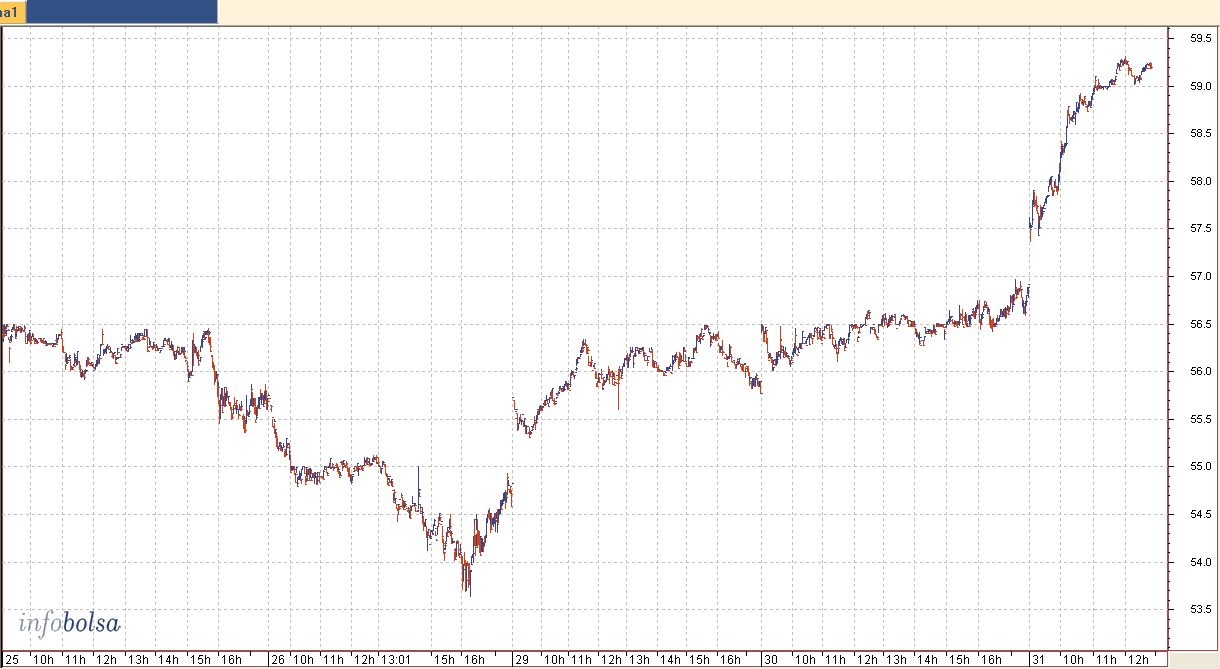Click the 57.5 price axis label
Screen dimensions: 1220x669
coord(1201,229)
